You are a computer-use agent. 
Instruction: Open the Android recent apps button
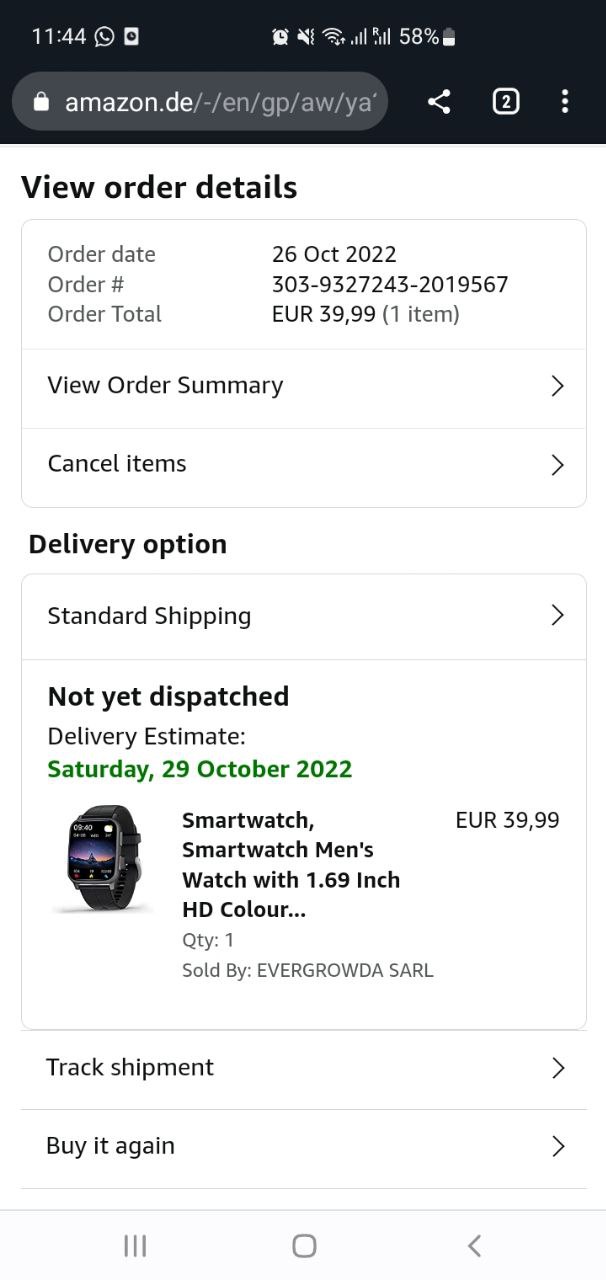click(135, 1245)
